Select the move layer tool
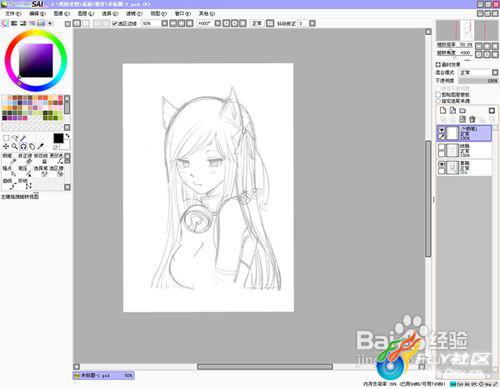The width and height of the screenshot is (500, 388). click(6, 146)
